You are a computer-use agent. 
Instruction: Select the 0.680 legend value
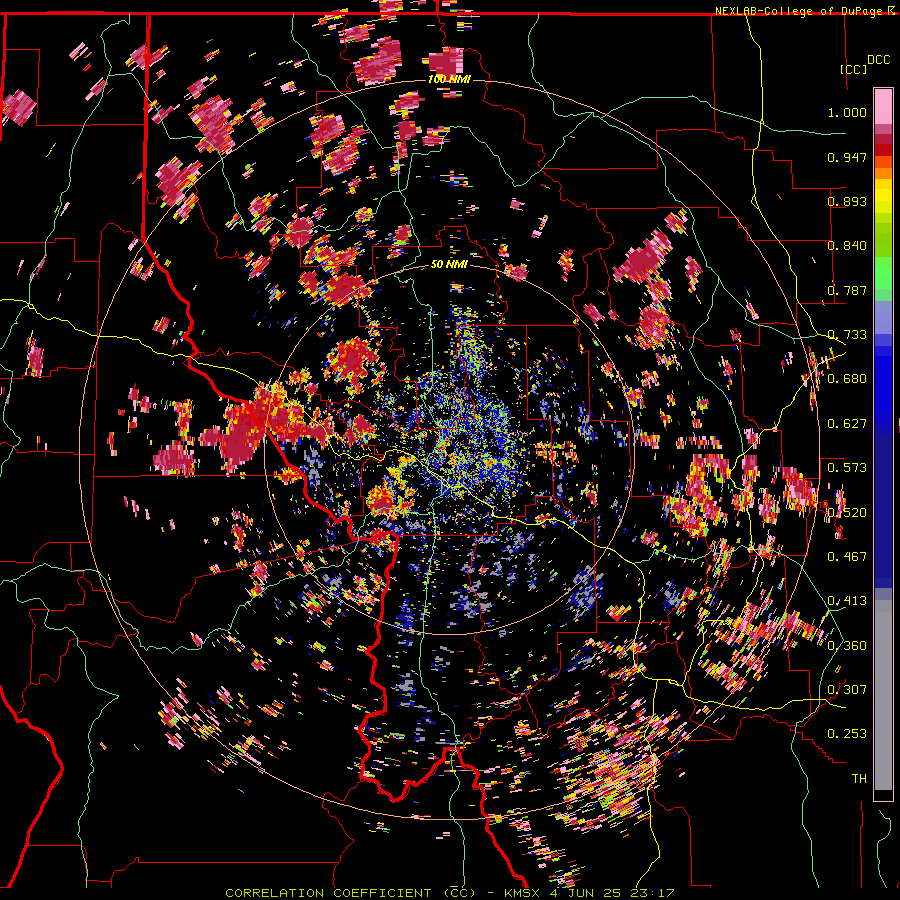click(x=847, y=379)
